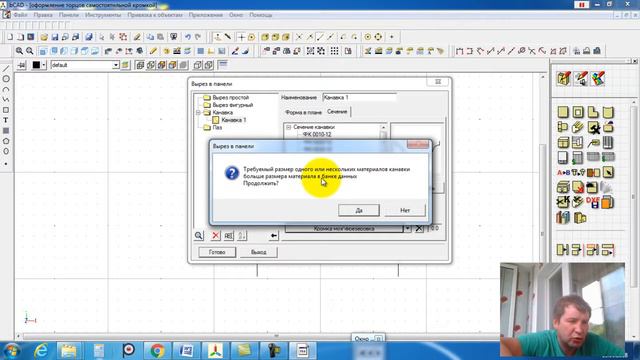This screenshot has height=360, width=640.
Task: Click the yellow pencil toolbar icon
Action: coord(153,51)
